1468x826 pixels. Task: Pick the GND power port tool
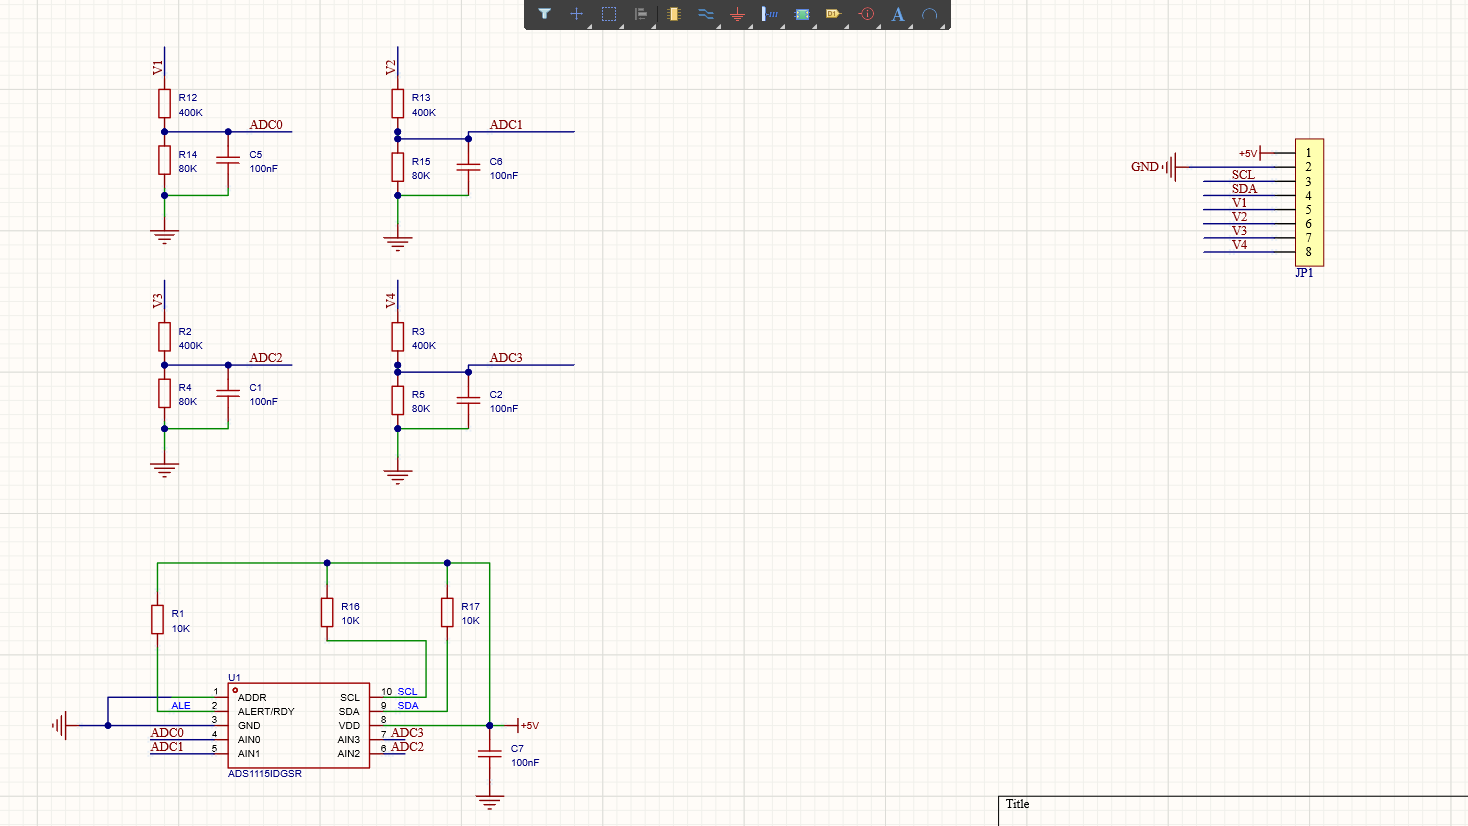[x=737, y=14]
